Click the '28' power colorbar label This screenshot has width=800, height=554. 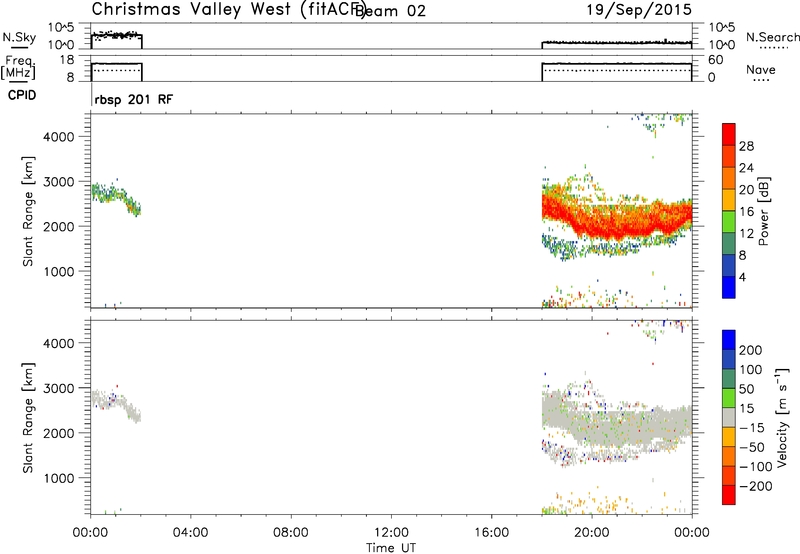click(x=746, y=146)
